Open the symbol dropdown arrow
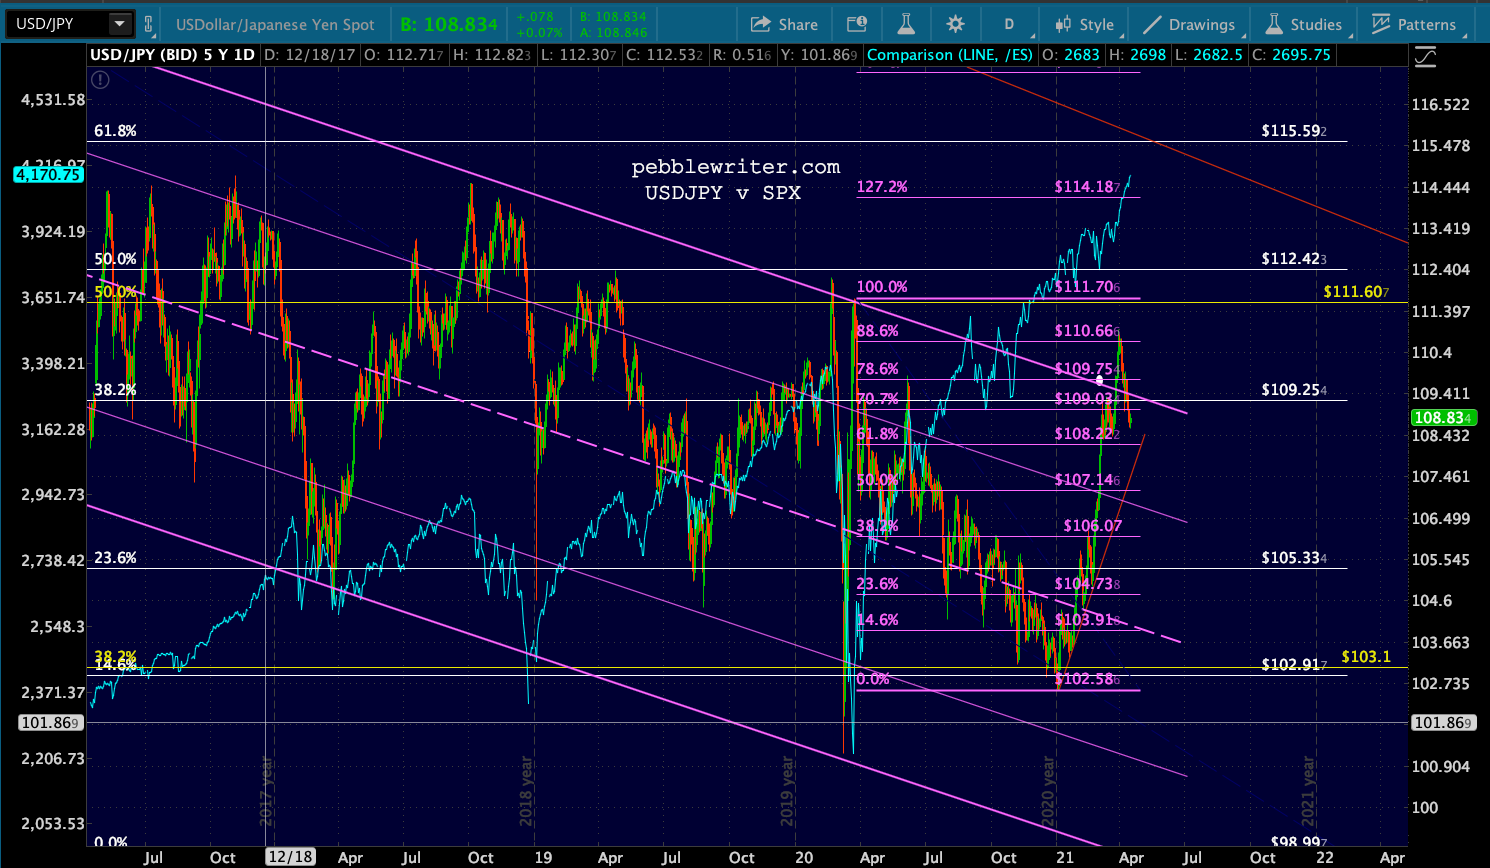Screen dimensions: 1490x868 [x=120, y=24]
